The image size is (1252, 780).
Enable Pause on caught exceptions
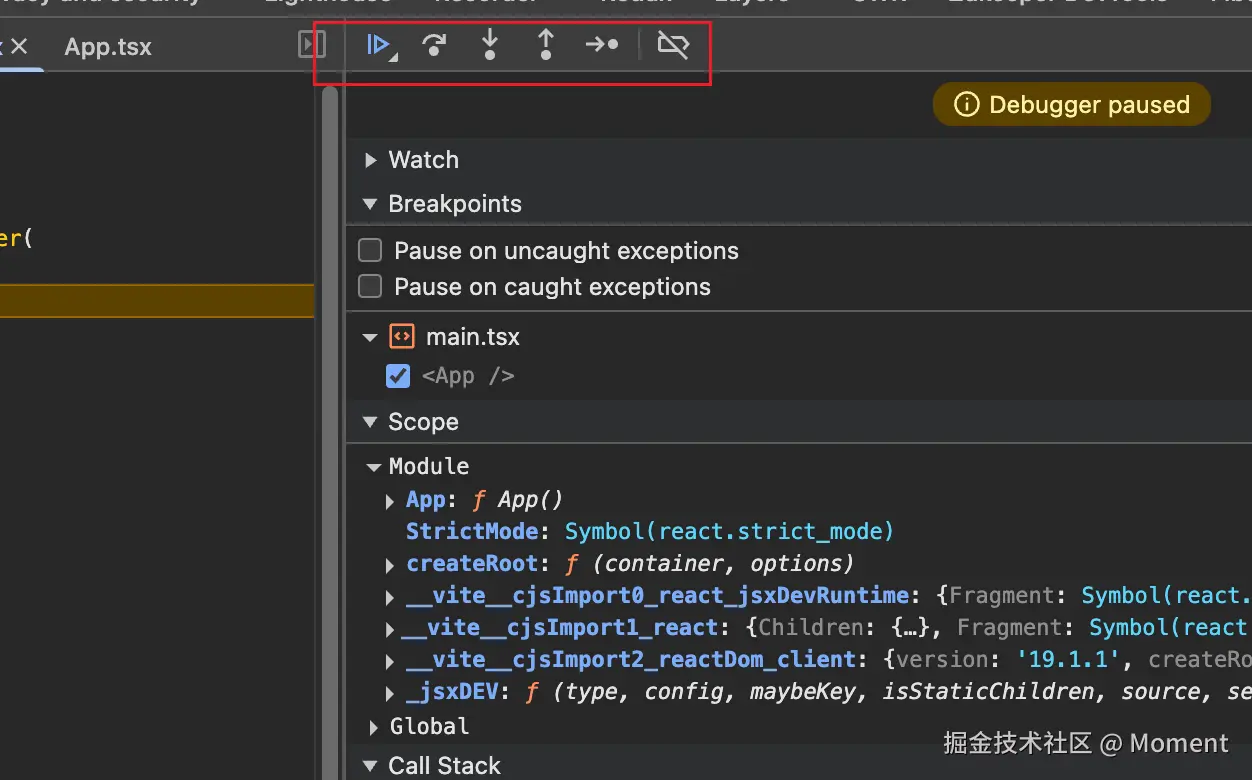click(370, 287)
